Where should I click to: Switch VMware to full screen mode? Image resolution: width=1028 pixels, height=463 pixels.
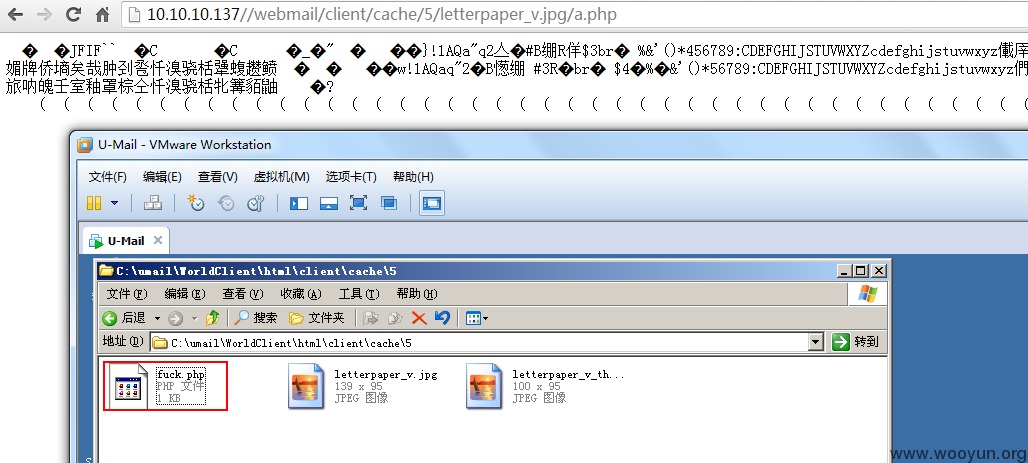click(x=358, y=203)
